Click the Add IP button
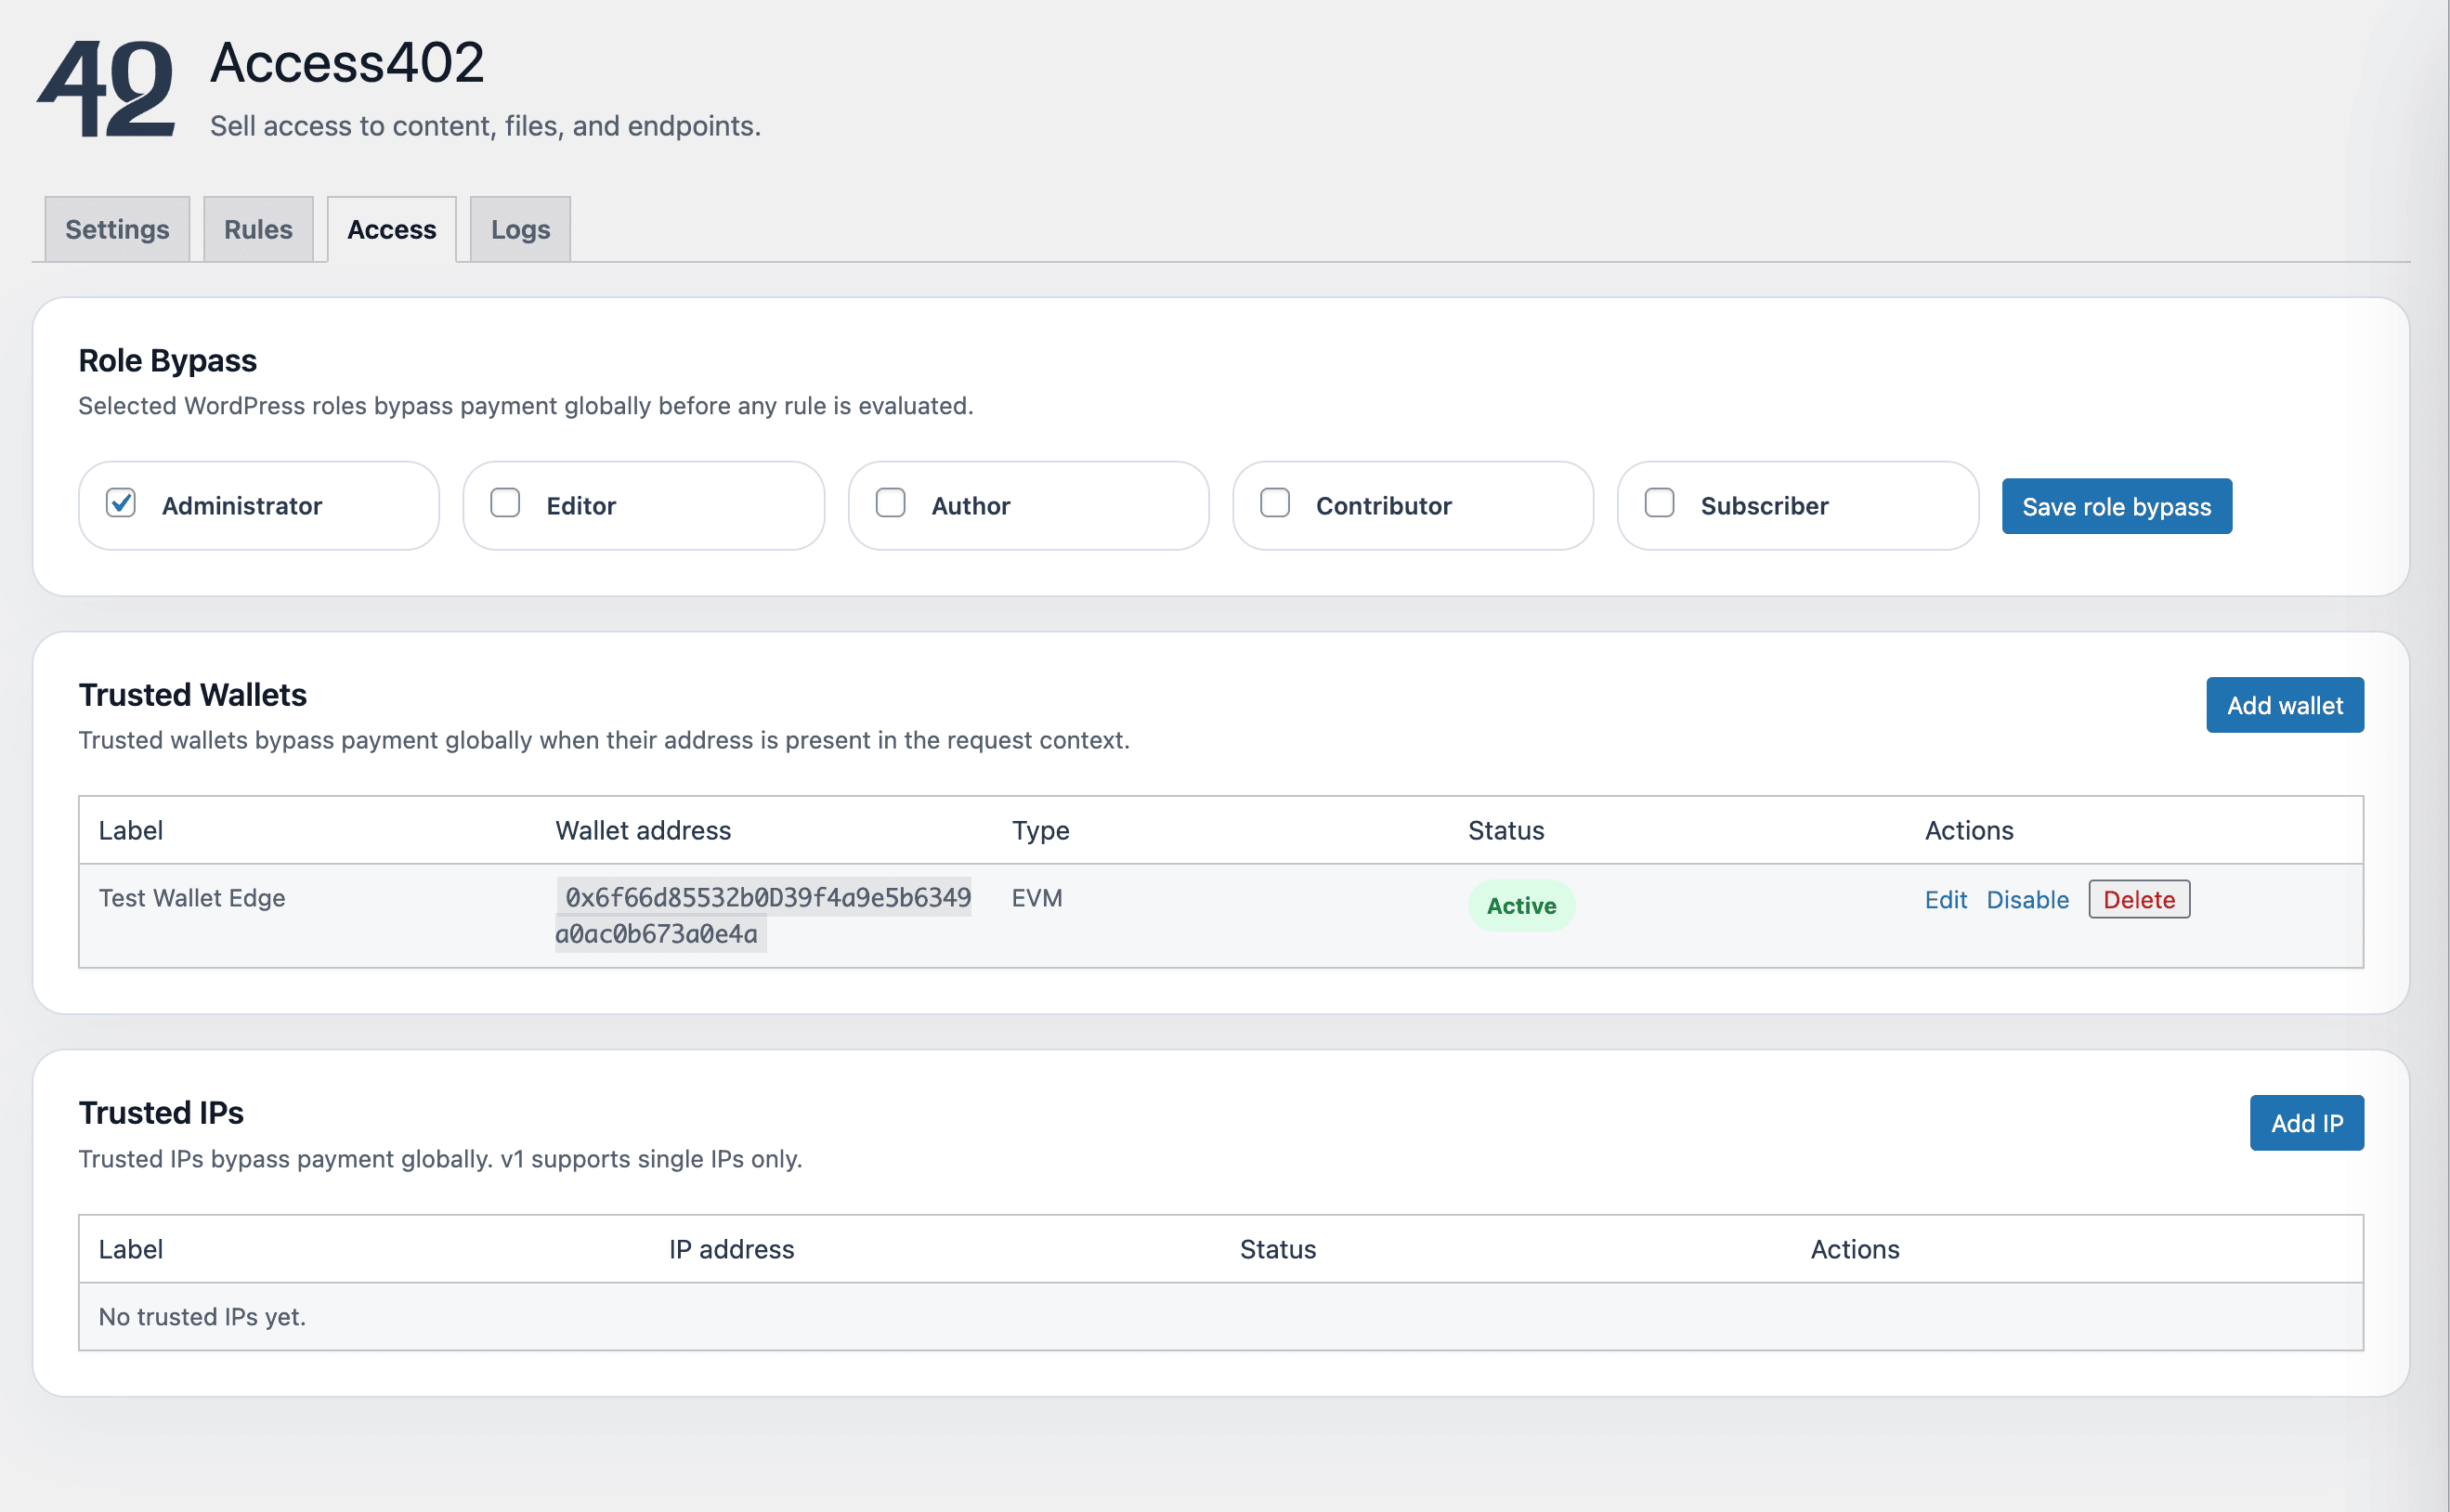 coord(2307,1123)
